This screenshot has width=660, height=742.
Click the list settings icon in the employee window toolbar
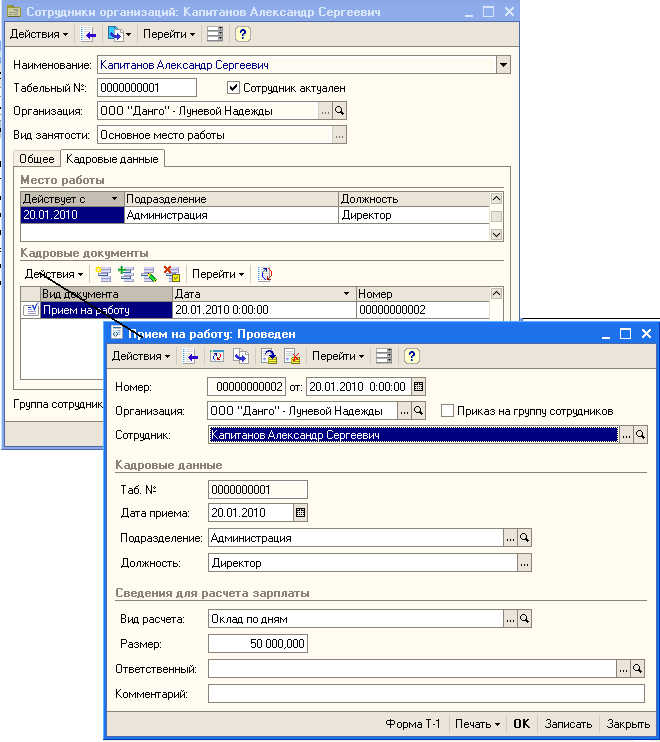214,34
